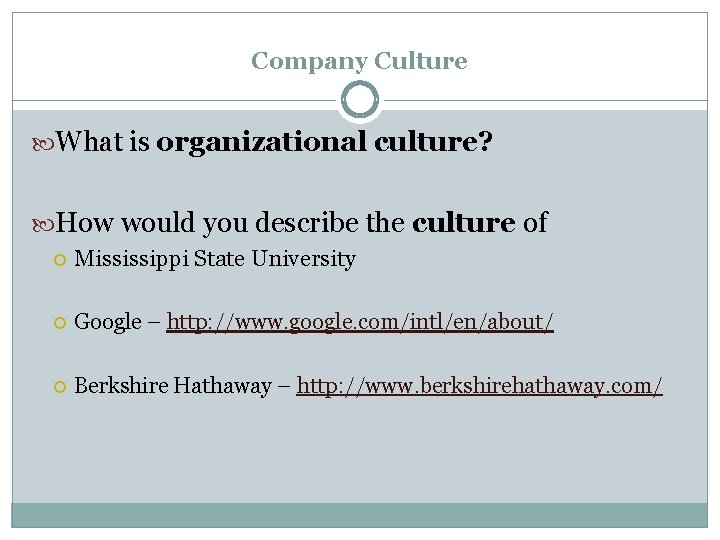This screenshot has width=720, height=540.
Task: Click the word 'of' ending the second bullet
Action: click(x=535, y=223)
